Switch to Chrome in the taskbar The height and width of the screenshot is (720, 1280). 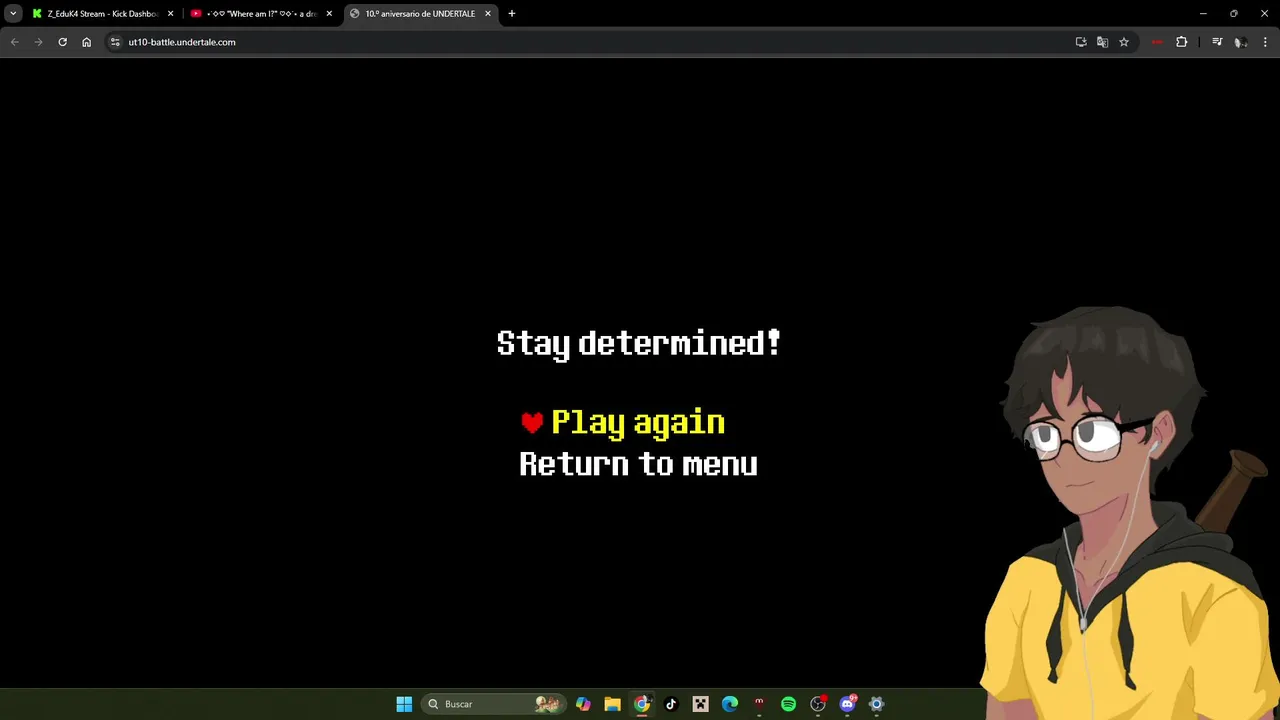click(642, 704)
